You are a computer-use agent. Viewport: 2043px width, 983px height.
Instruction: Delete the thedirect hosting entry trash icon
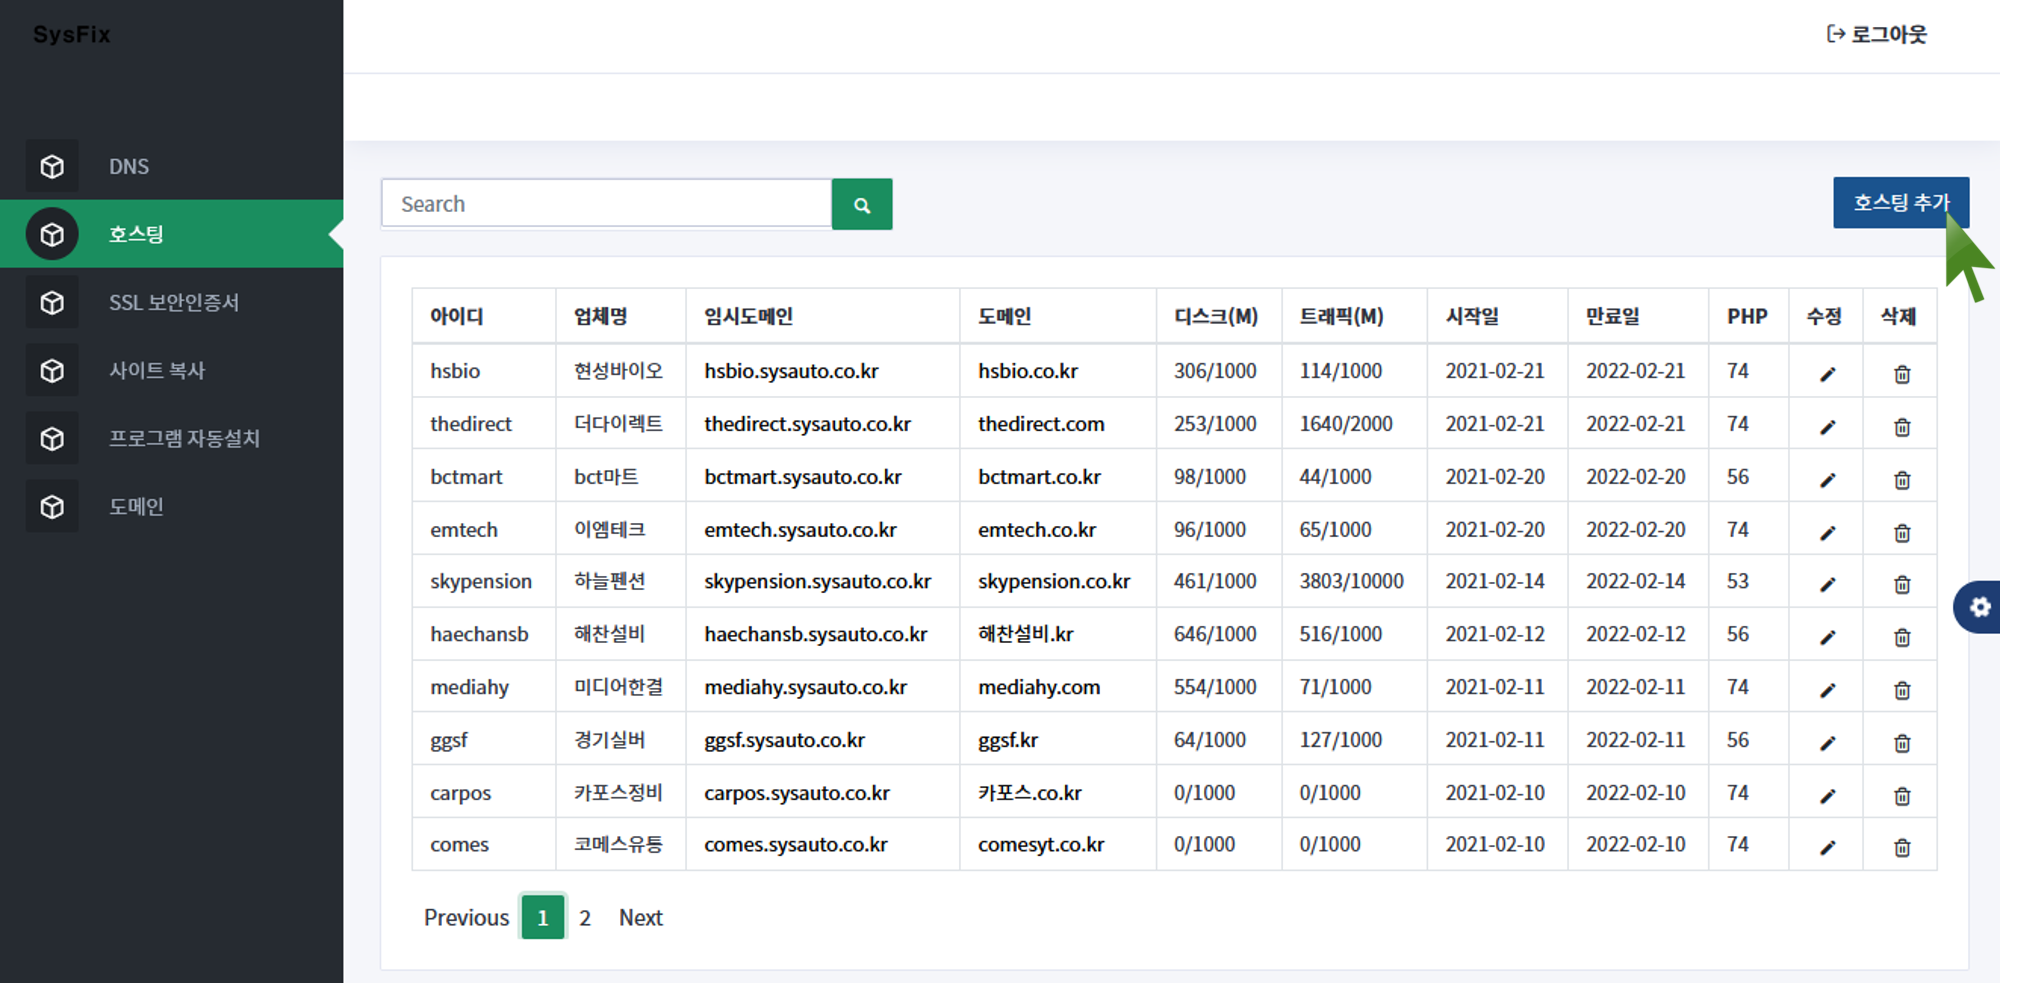click(x=1901, y=427)
